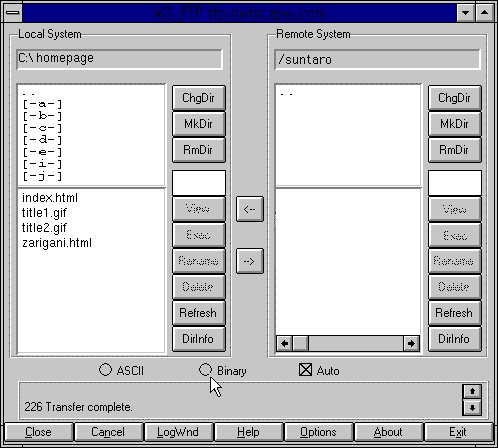This screenshot has width=498, height=448.
Task: Click remote list scroll right arrow
Action: (x=411, y=343)
